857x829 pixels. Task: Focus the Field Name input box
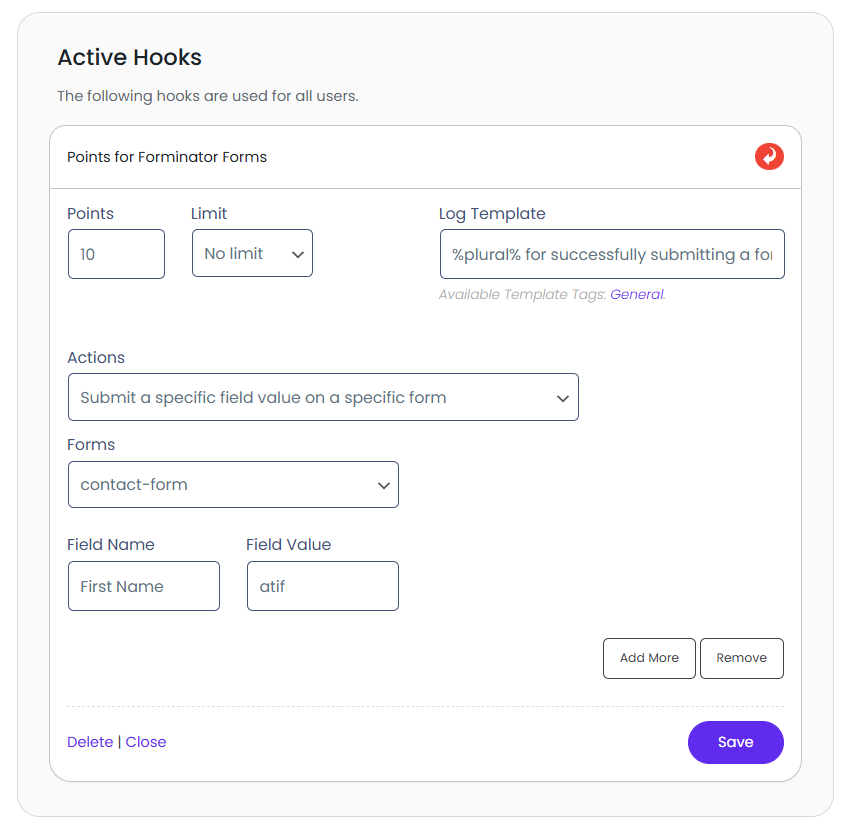143,586
